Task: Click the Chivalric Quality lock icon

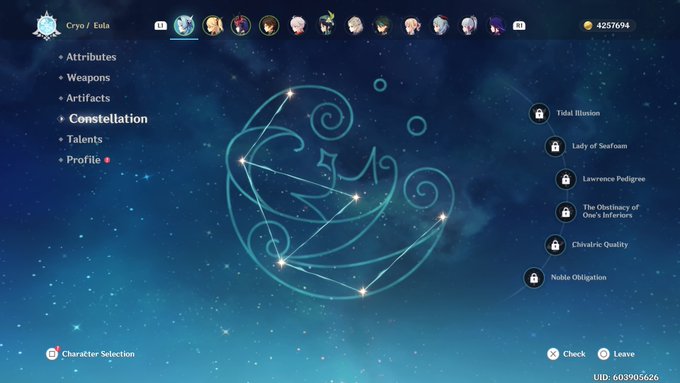Action: coord(555,245)
